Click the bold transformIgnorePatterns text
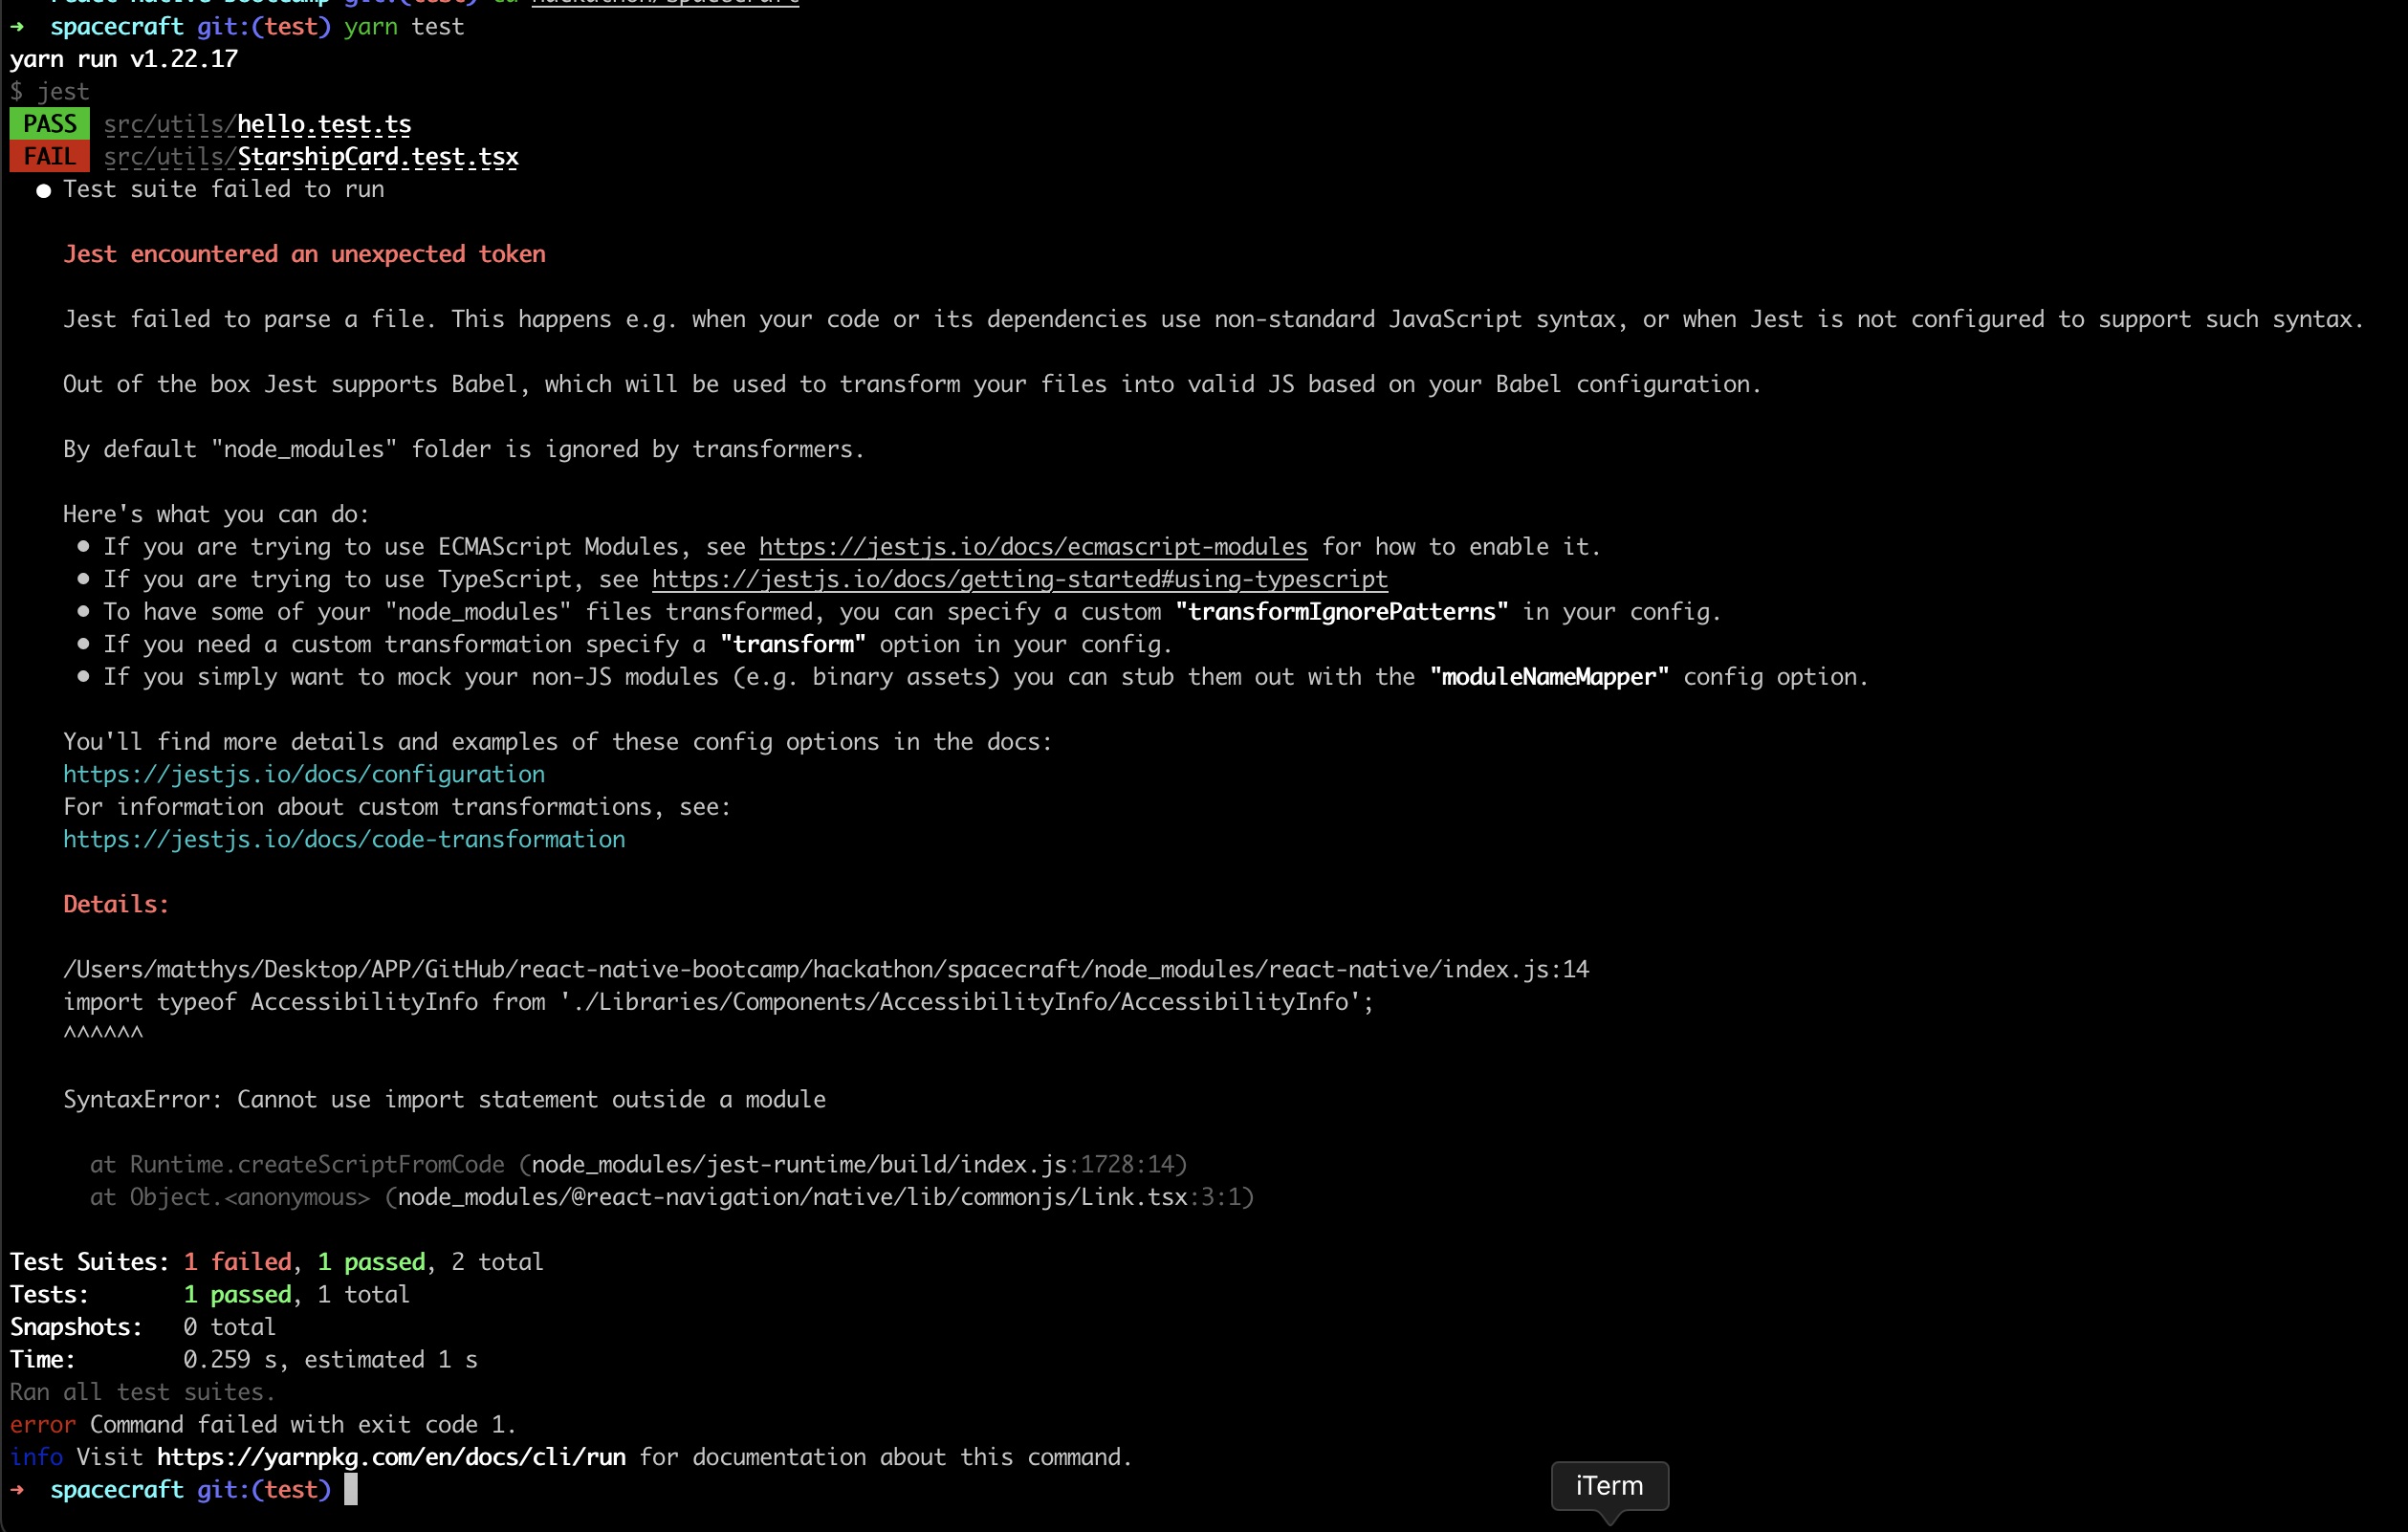 click(1341, 612)
